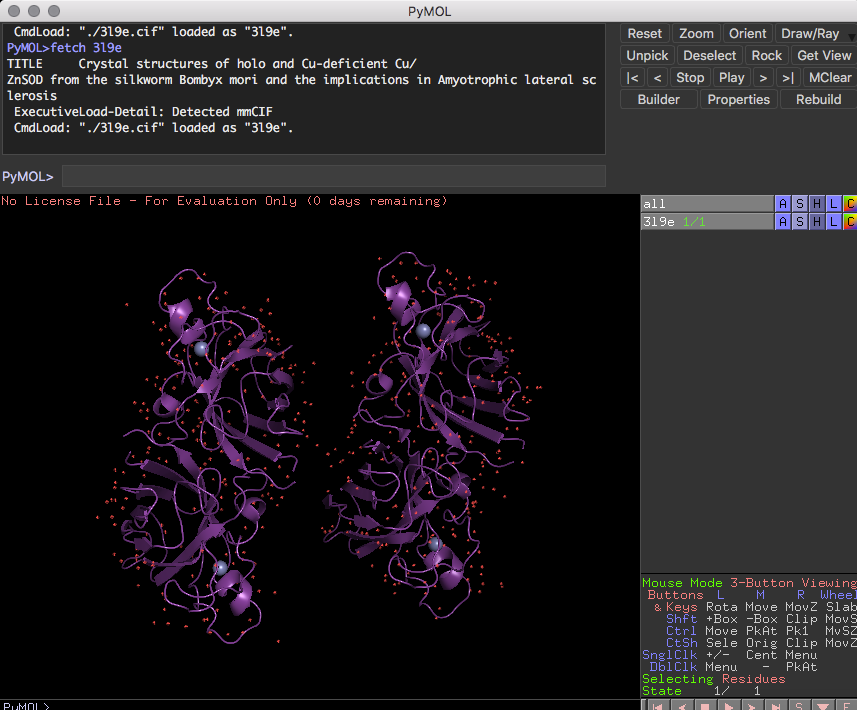The width and height of the screenshot is (857, 710).
Task: Click the Zoom button
Action: click(x=696, y=33)
